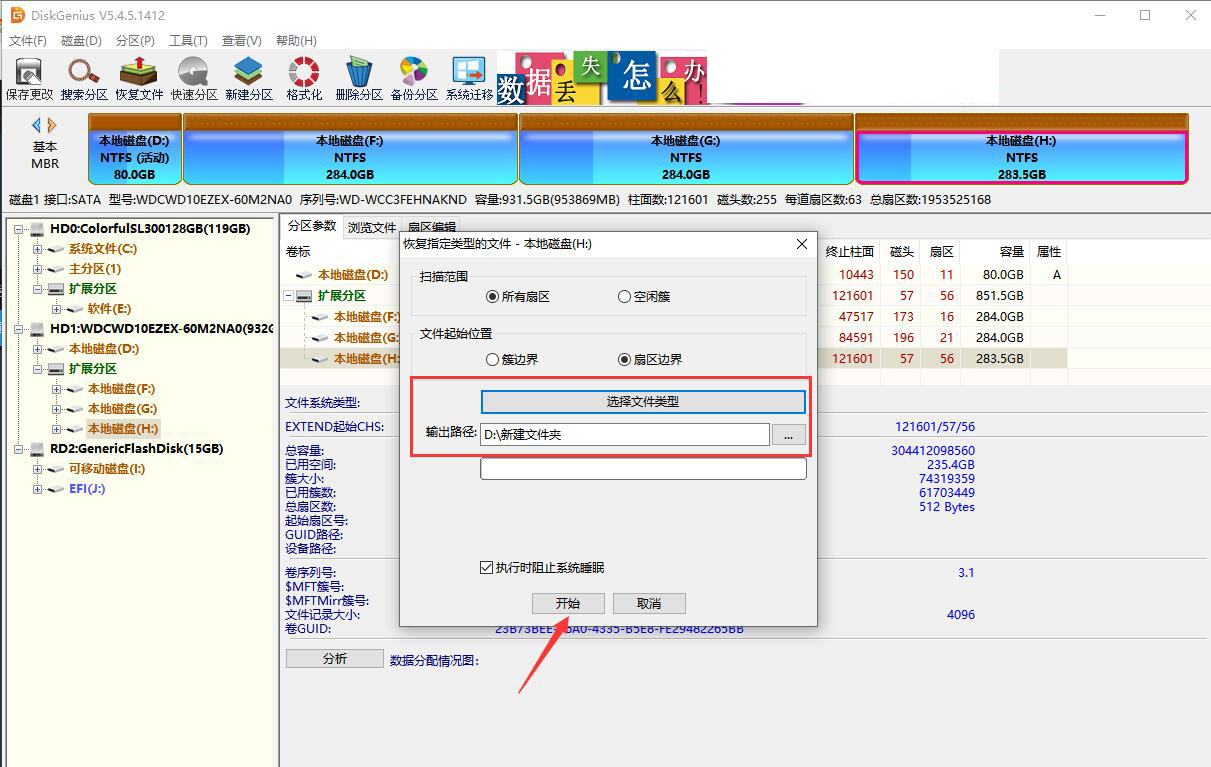The image size is (1211, 767).
Task: Select the 本地磁盘(H:) partition bar
Action: (x=1022, y=150)
